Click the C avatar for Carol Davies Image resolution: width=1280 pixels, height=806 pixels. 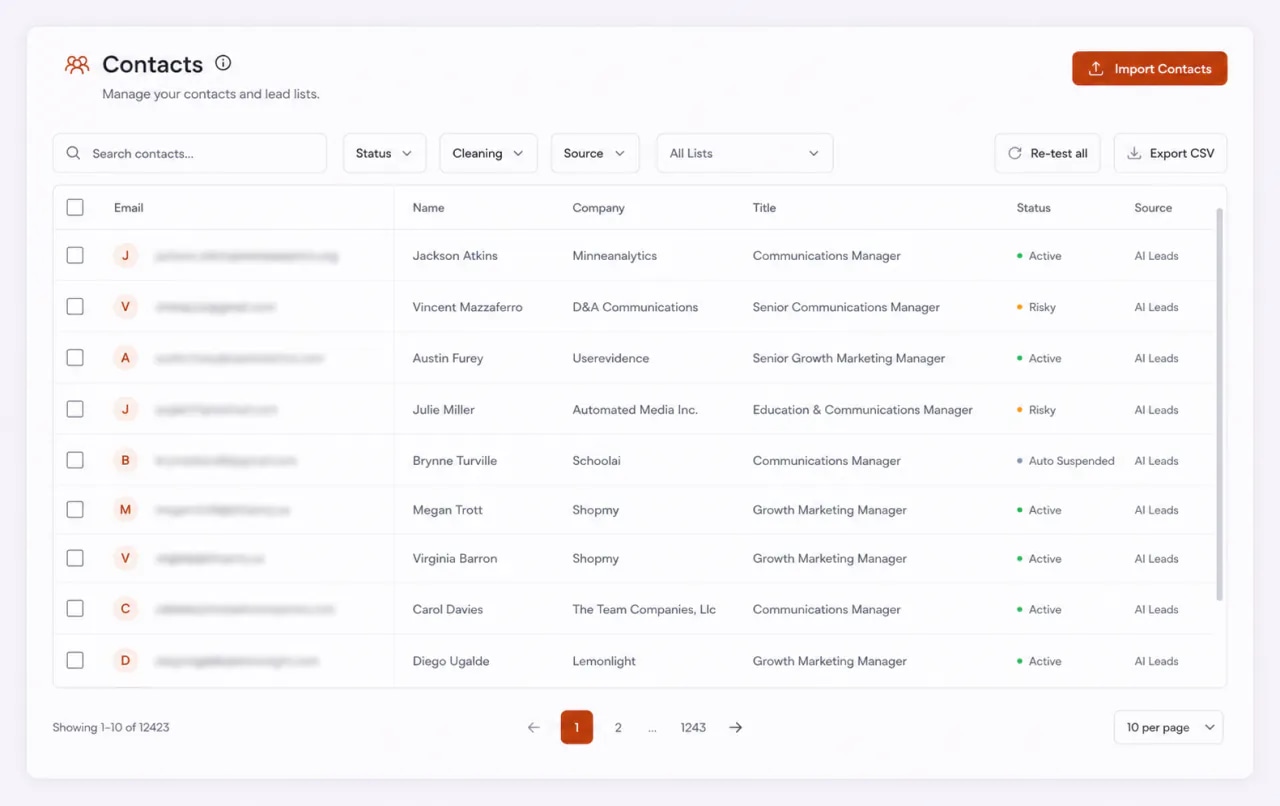point(125,608)
